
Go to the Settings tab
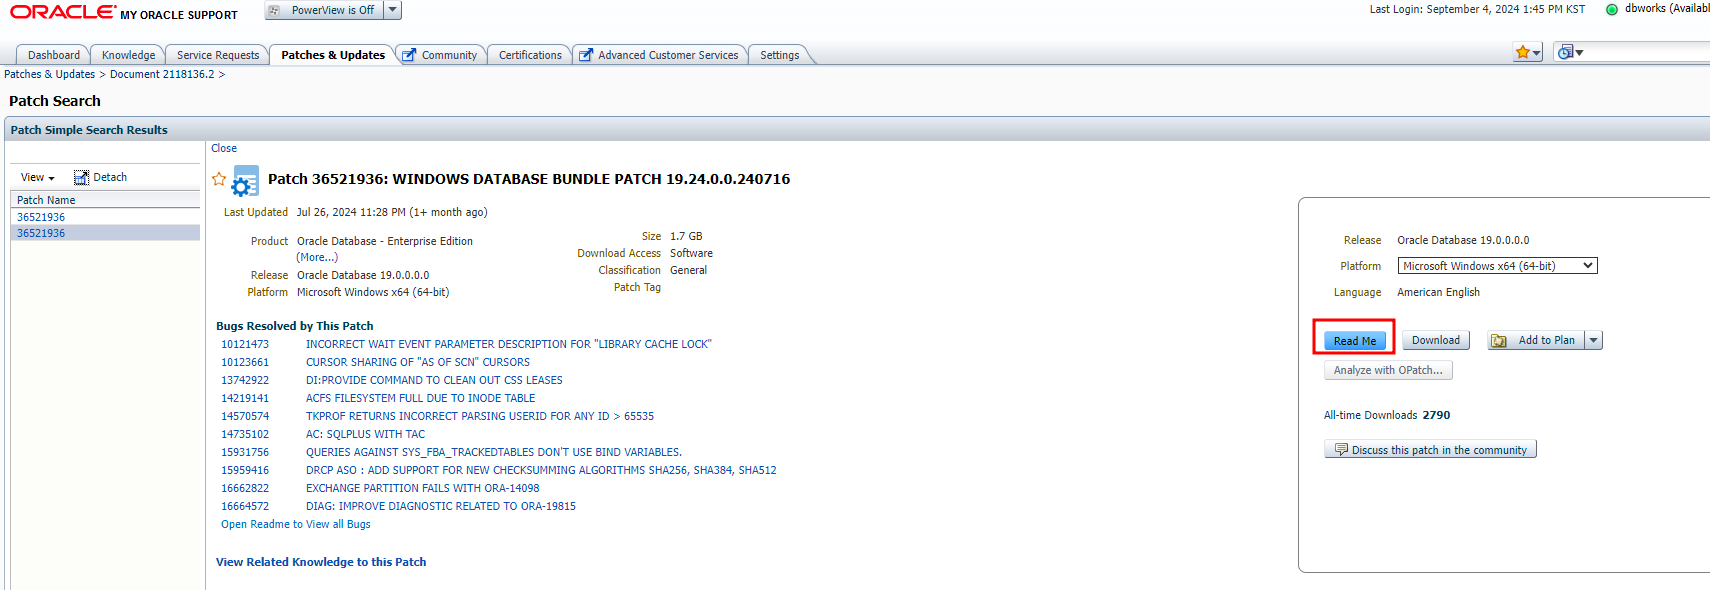click(x=780, y=55)
